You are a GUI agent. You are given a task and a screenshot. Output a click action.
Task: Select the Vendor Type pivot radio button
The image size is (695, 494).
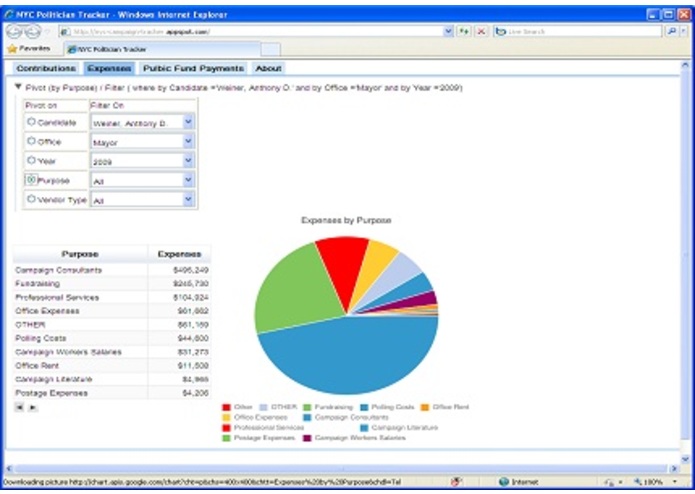(x=31, y=199)
